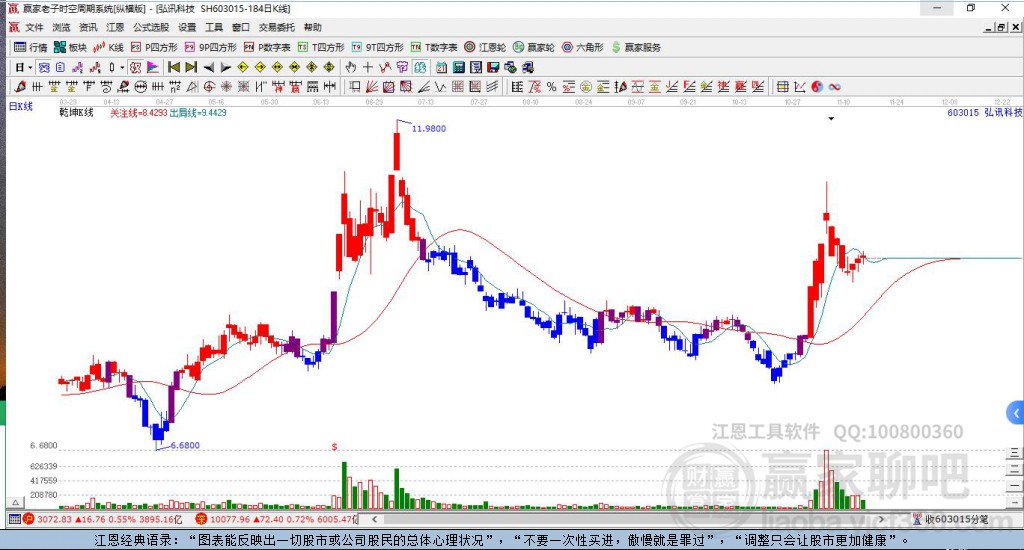Click the 日K线 label
Screen dimensions: 1024x550
click(20, 106)
